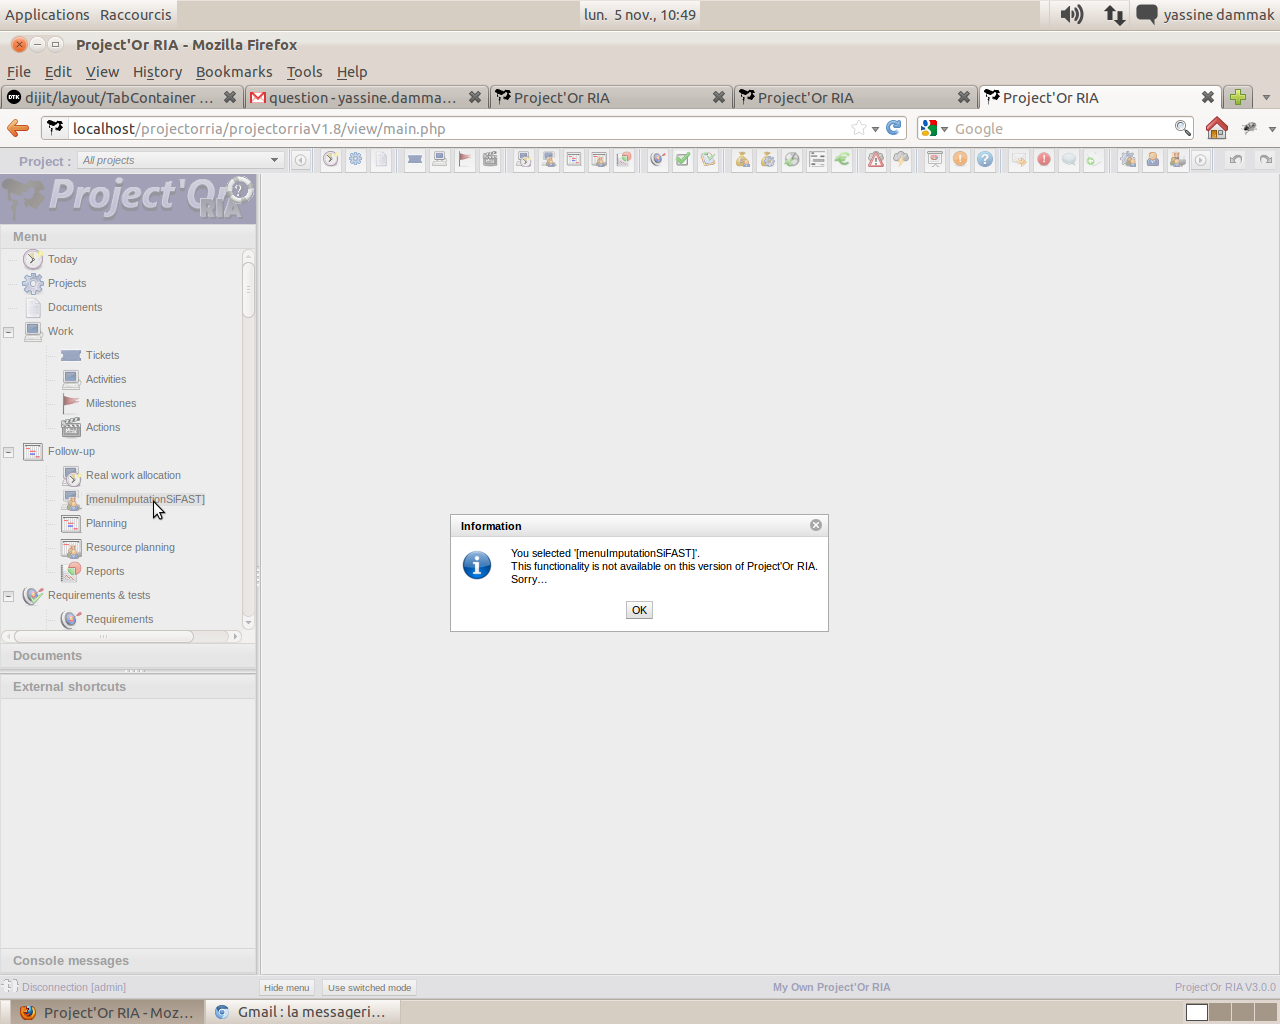This screenshot has width=1280, height=1024.
Task: Click the green euro icon in the toolbar
Action: pos(842,160)
